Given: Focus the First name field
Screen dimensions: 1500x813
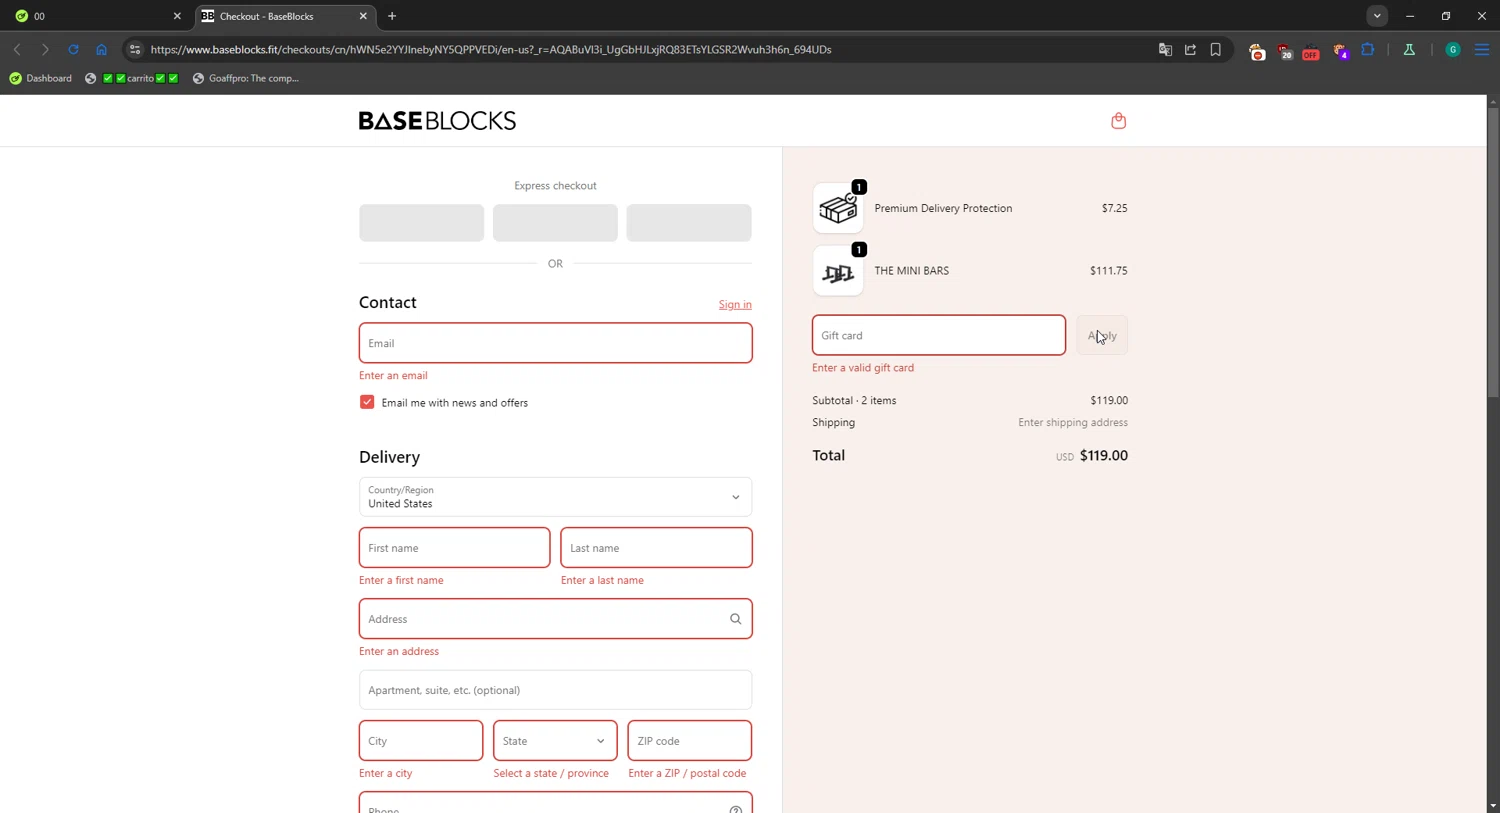Looking at the screenshot, I should tap(454, 548).
